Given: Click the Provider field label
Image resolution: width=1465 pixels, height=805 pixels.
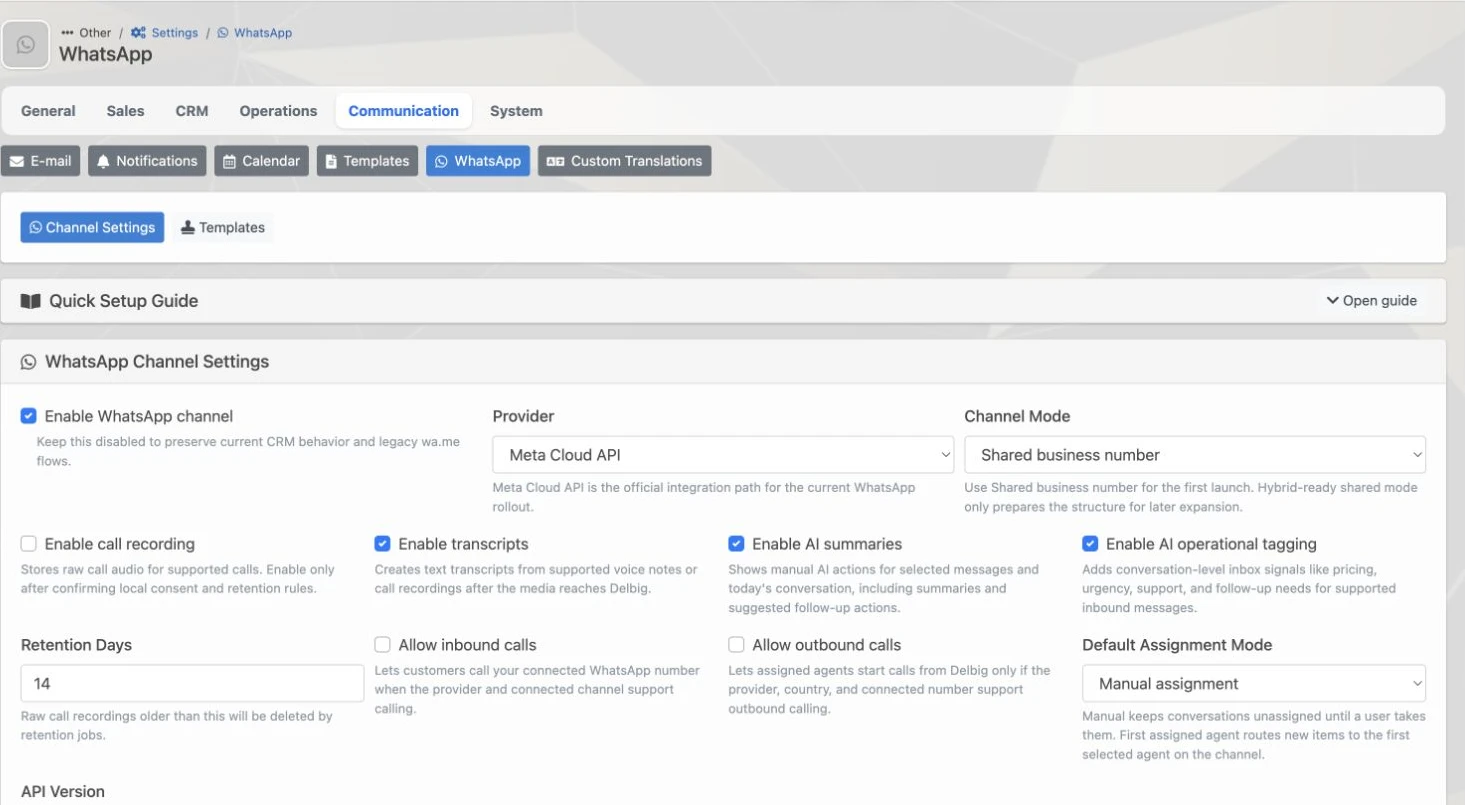Looking at the screenshot, I should pos(523,416).
